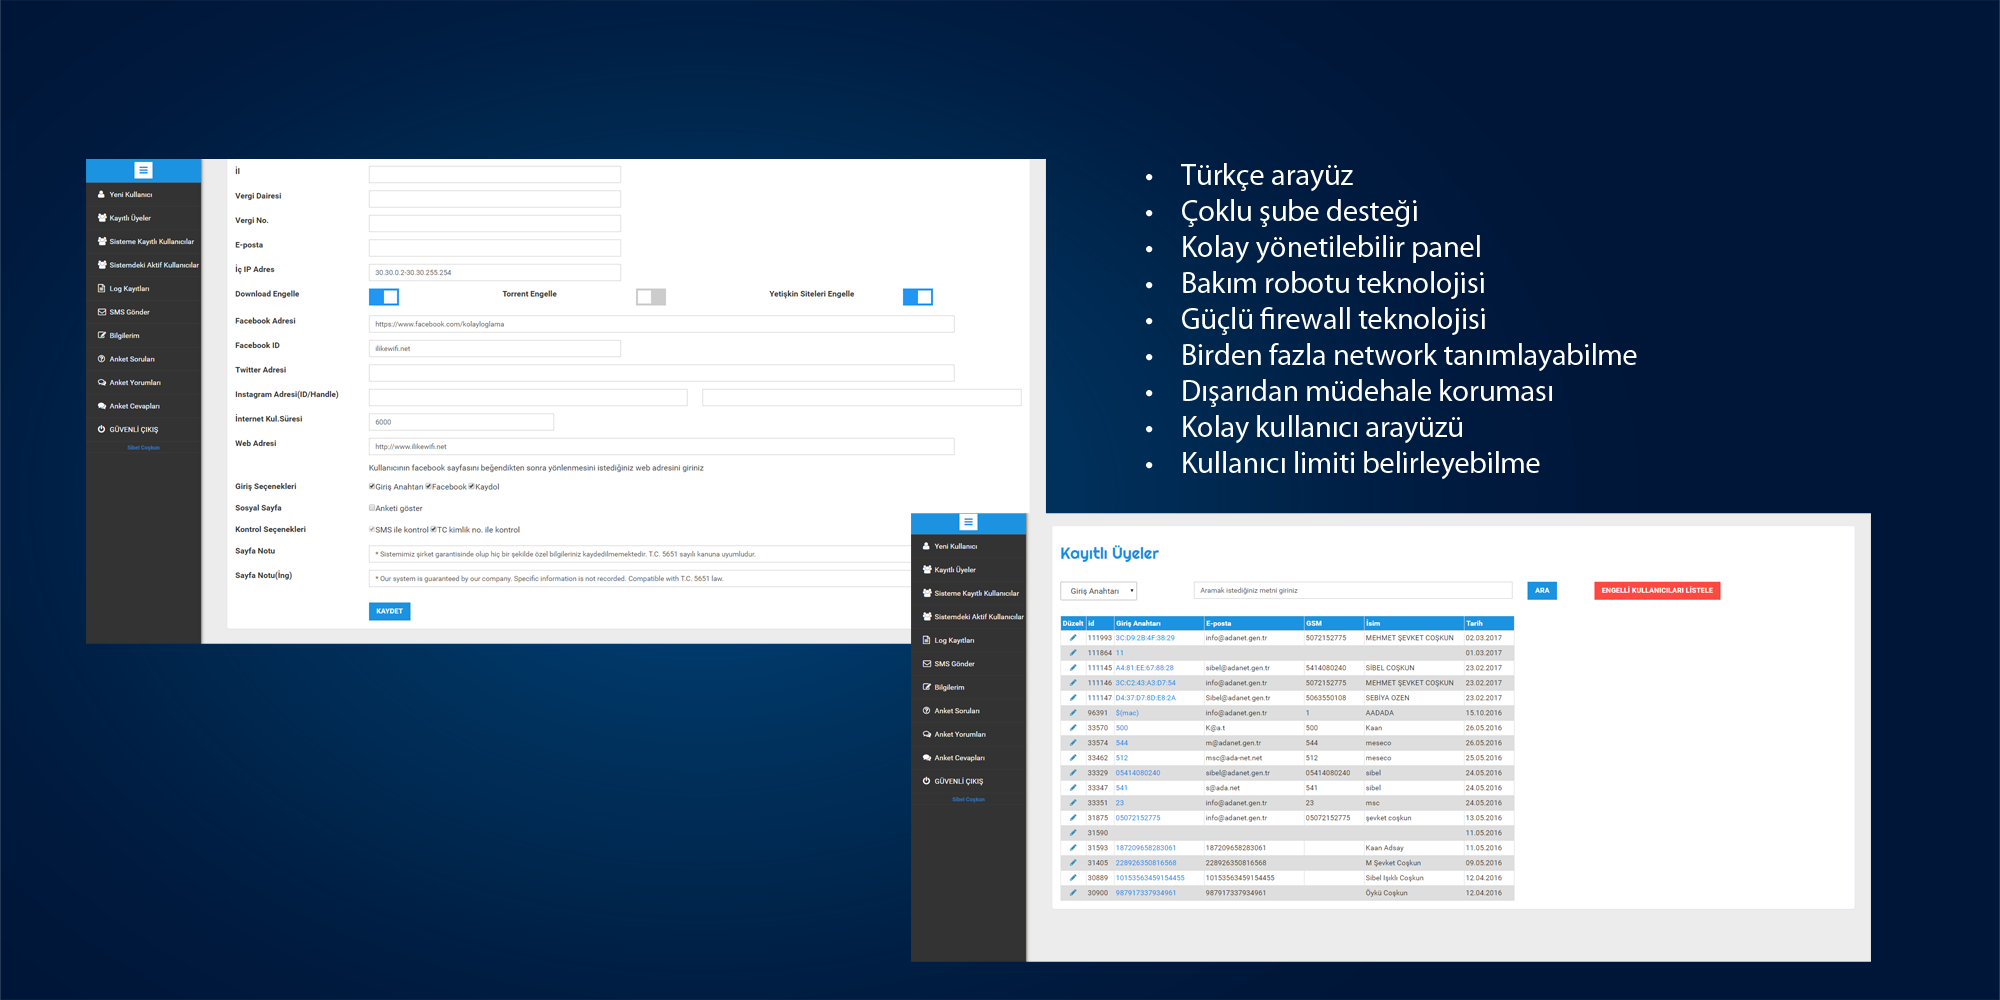Image resolution: width=2000 pixels, height=1000 pixels.
Task: Open the 3C:D9:2B:4F:38:29 login key link
Action: 1145,638
